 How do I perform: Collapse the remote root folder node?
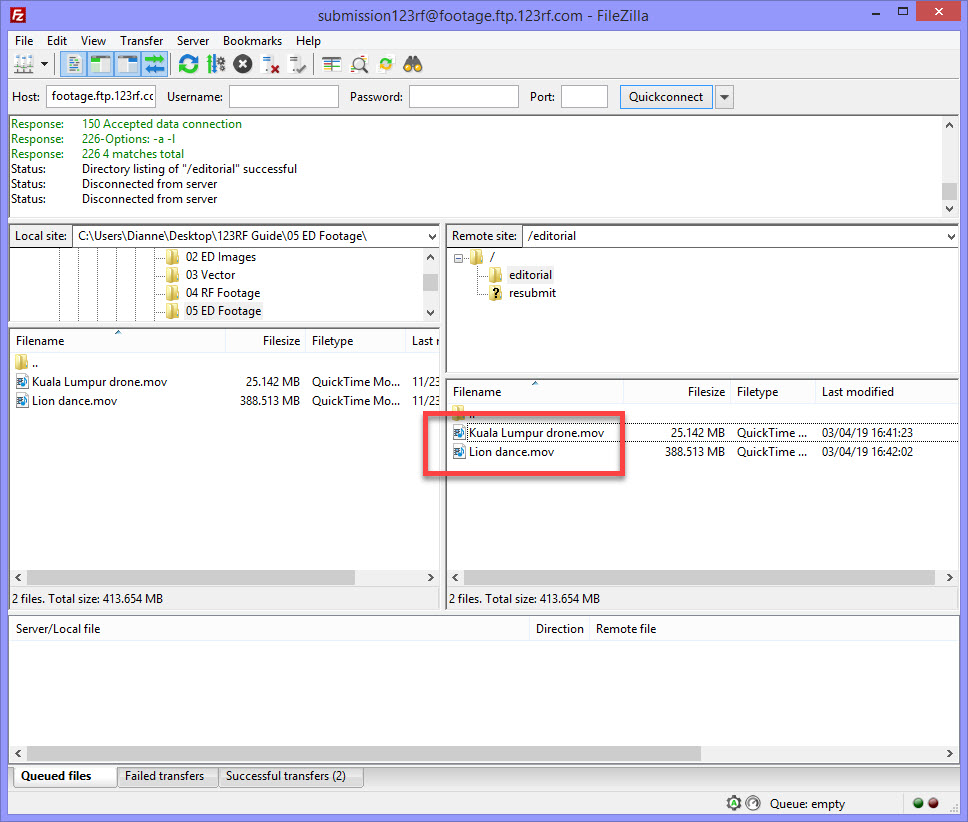[x=458, y=258]
